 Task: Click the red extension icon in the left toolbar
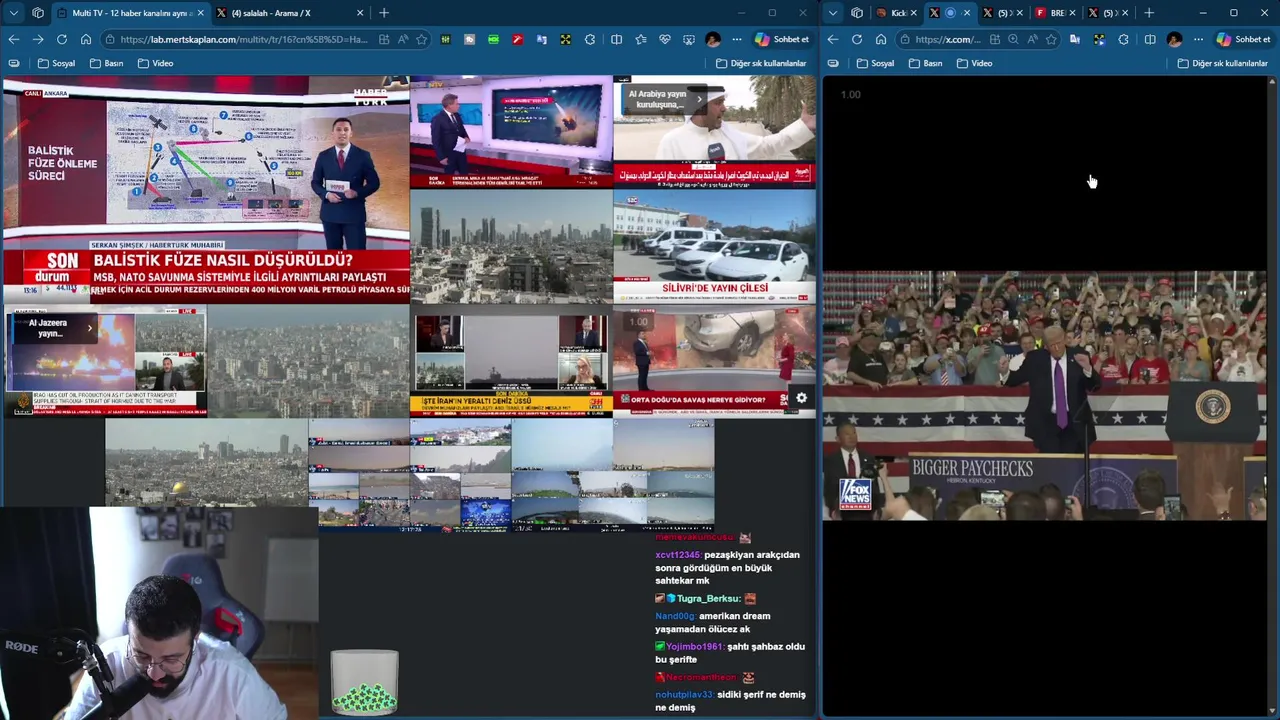[x=517, y=39]
